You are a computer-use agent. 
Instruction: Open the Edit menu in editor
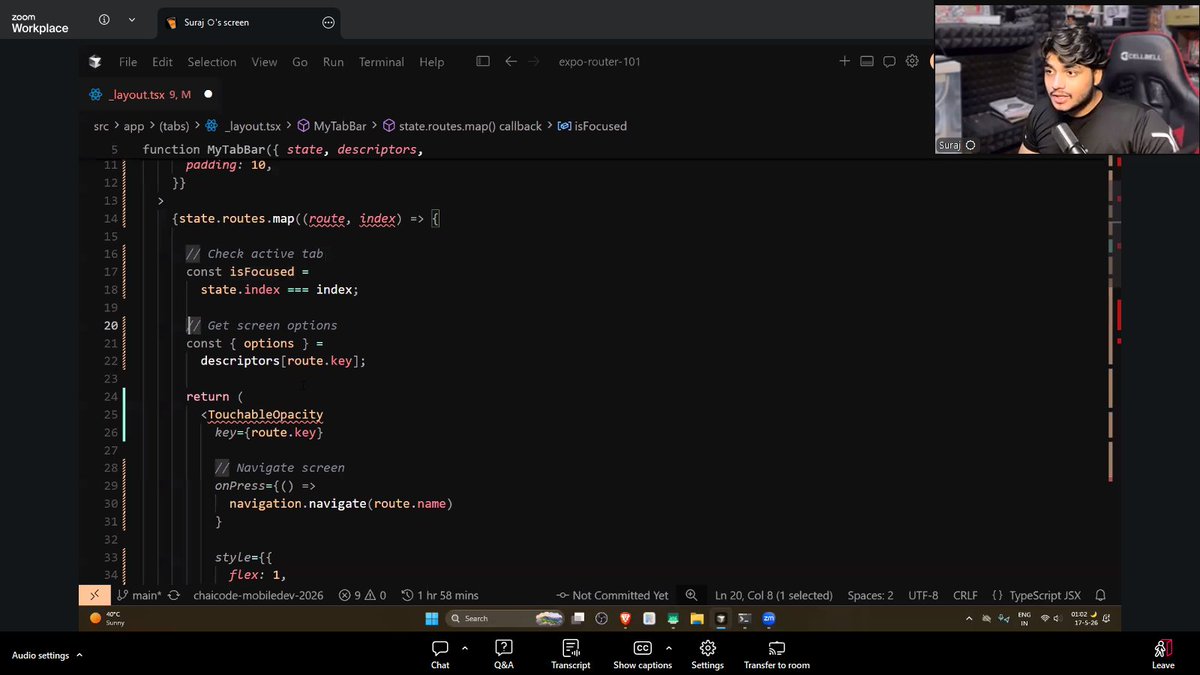tap(162, 62)
